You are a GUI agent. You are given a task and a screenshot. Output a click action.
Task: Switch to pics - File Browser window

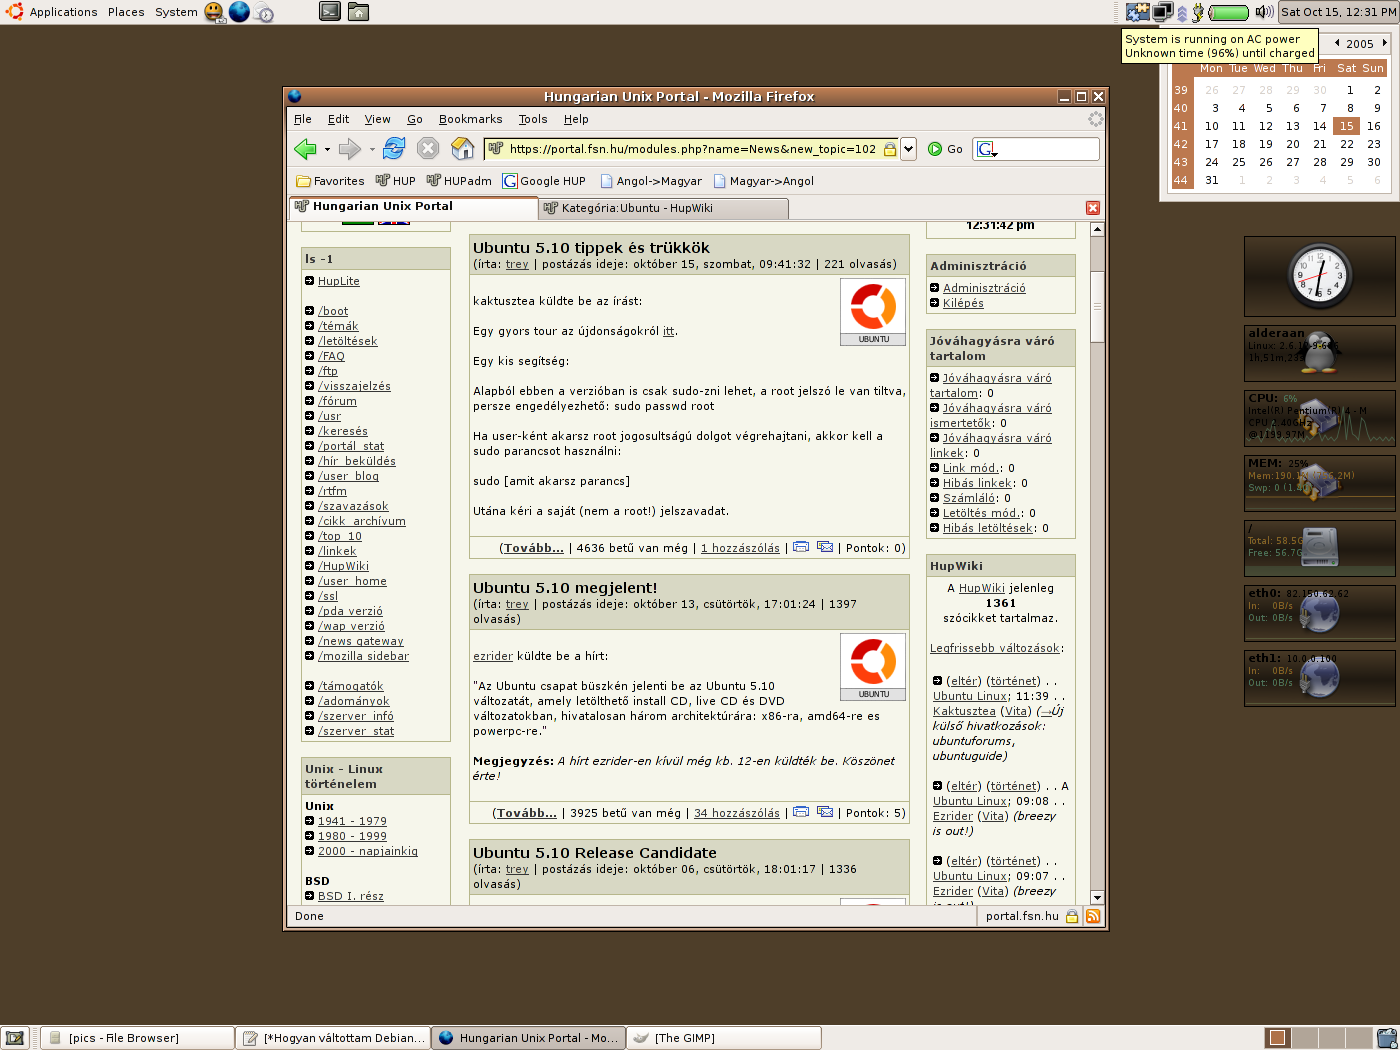137,1038
